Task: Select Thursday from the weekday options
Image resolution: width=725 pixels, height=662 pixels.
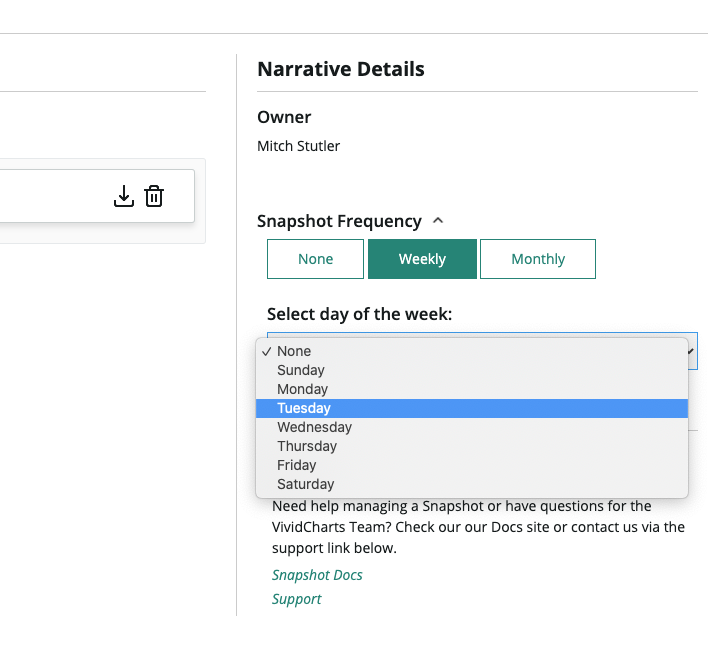Action: (x=472, y=446)
